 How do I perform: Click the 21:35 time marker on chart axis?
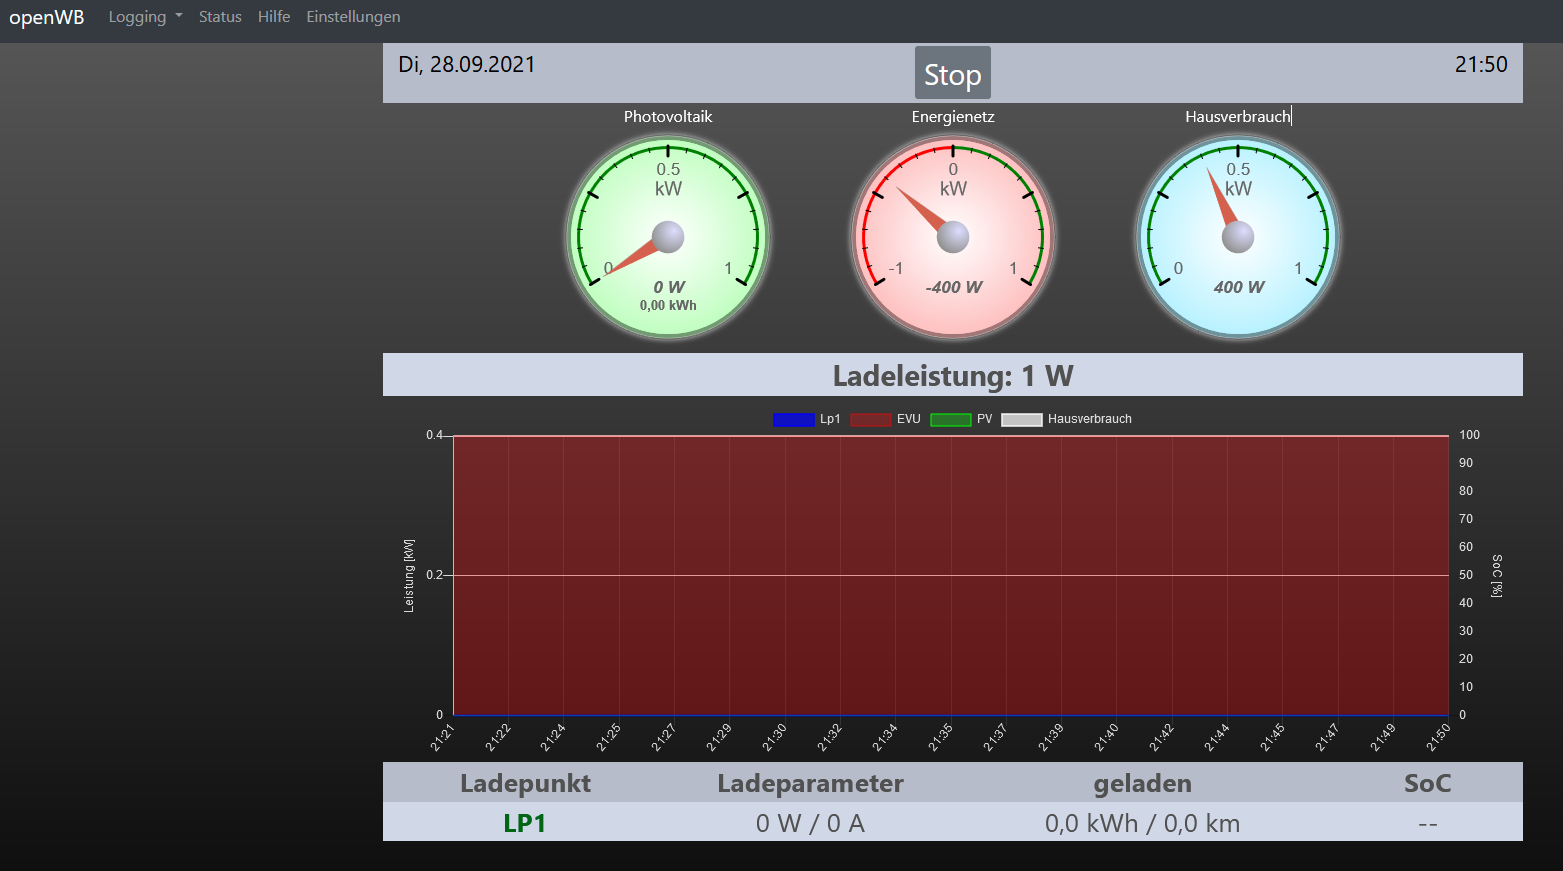click(x=940, y=738)
